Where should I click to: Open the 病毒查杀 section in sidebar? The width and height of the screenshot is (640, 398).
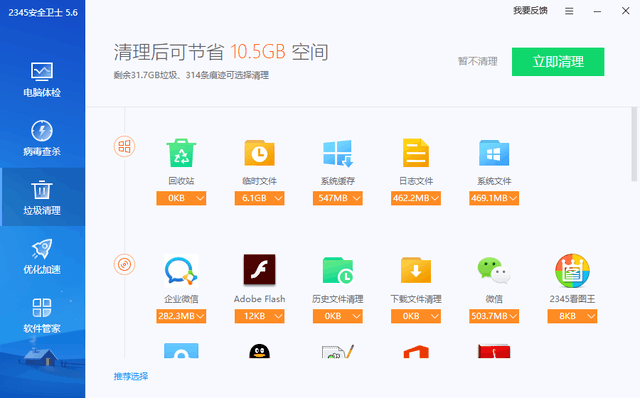42,139
